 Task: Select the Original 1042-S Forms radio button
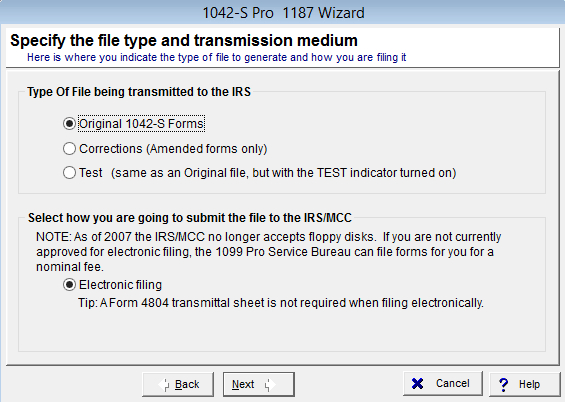(69, 124)
